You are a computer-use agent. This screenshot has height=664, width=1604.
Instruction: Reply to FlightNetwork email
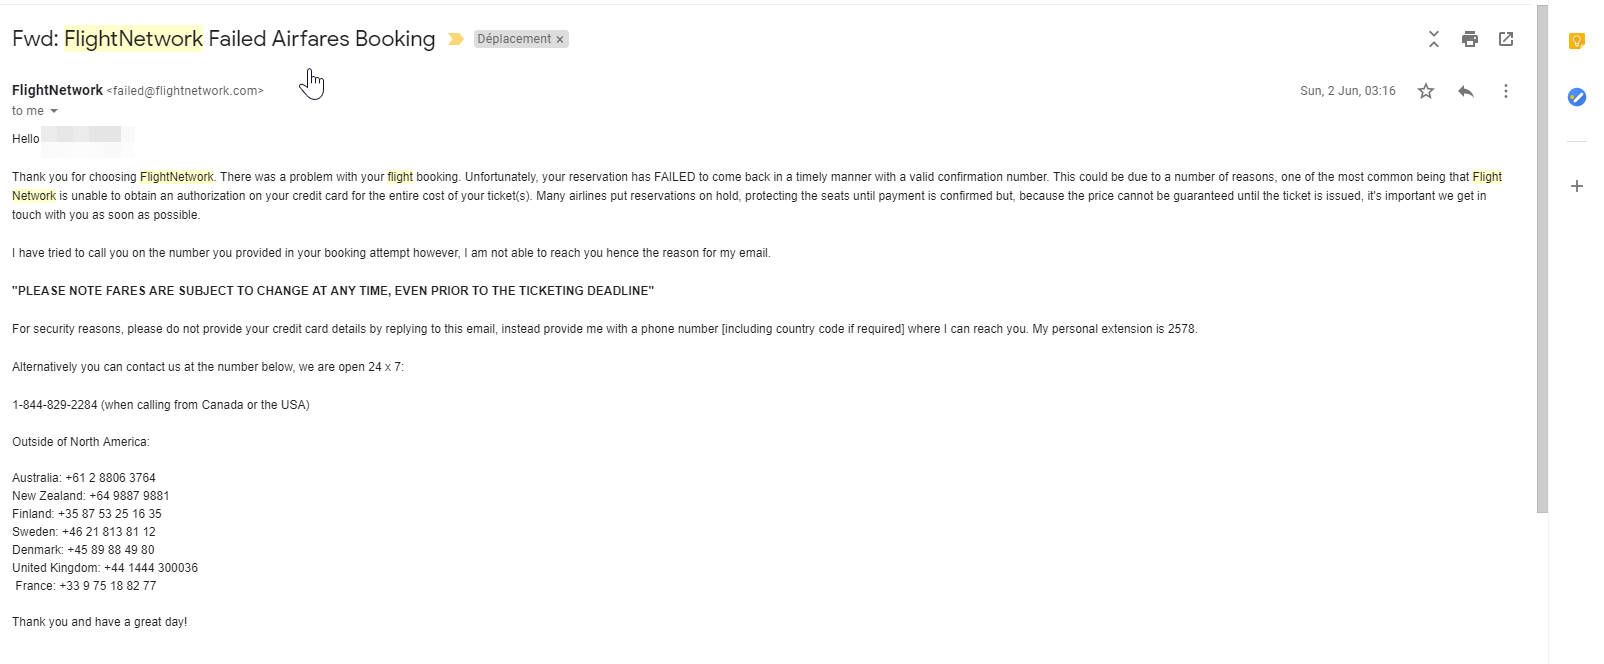[x=1466, y=91]
